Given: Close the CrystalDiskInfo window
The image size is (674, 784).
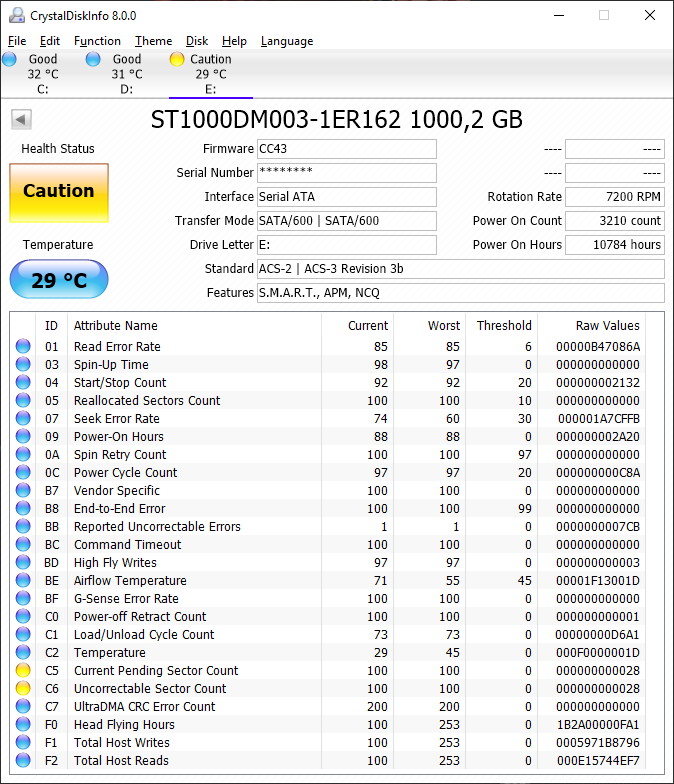Looking at the screenshot, I should (x=650, y=16).
